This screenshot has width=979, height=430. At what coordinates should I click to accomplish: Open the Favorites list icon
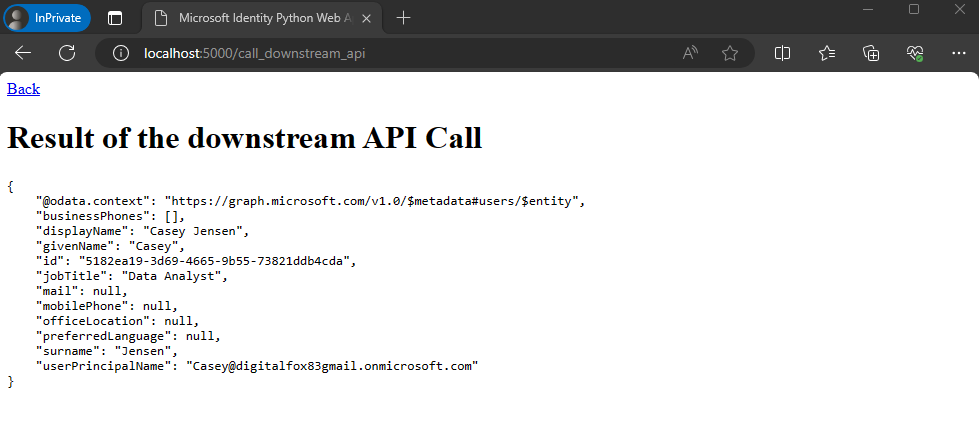point(827,53)
